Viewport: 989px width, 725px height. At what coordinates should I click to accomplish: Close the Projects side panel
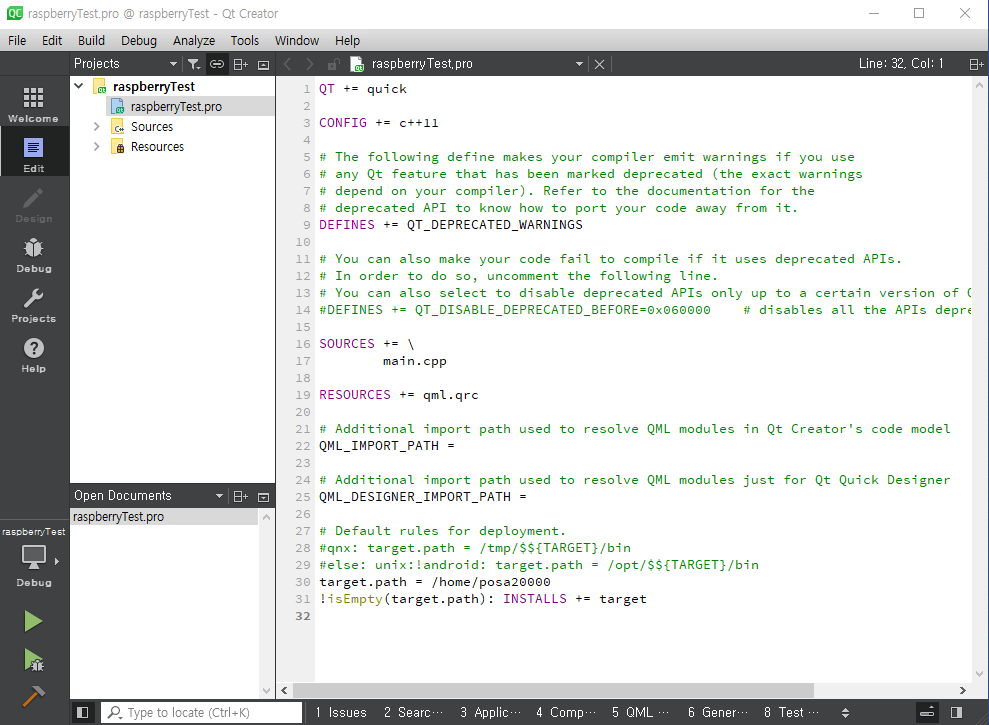coord(264,64)
